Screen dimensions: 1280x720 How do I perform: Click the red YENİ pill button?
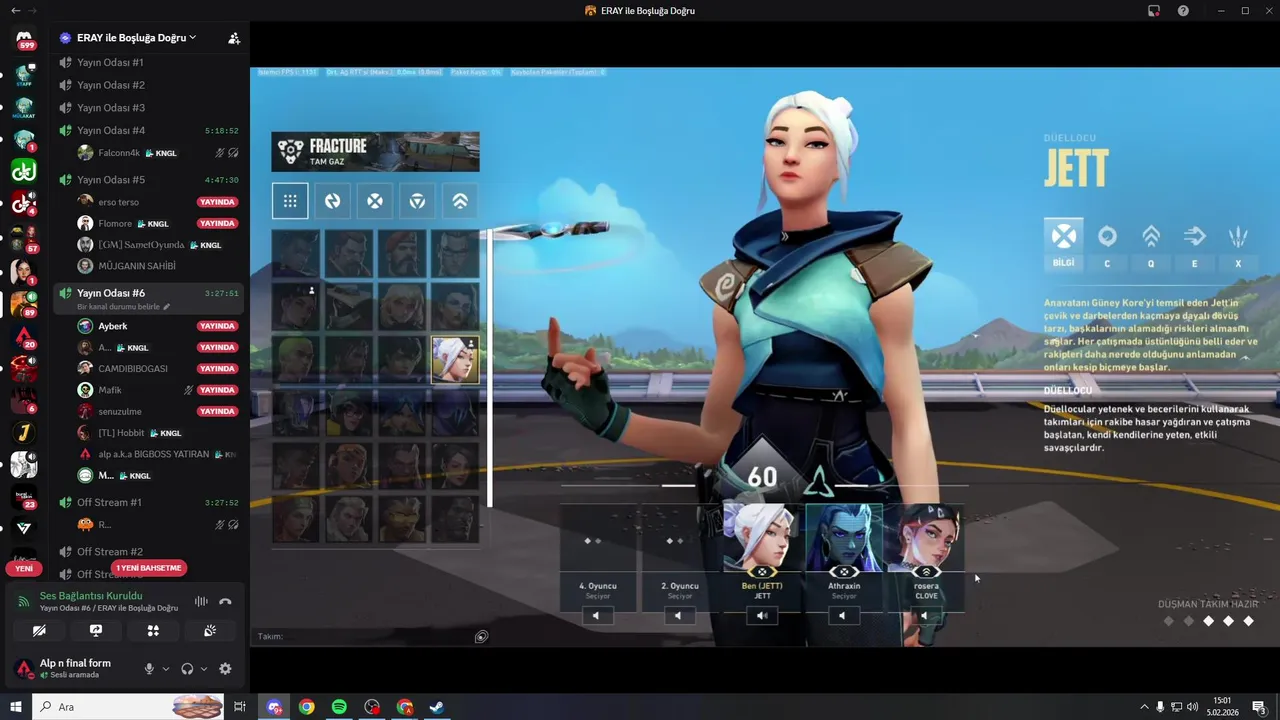pyautogui.click(x=24, y=568)
